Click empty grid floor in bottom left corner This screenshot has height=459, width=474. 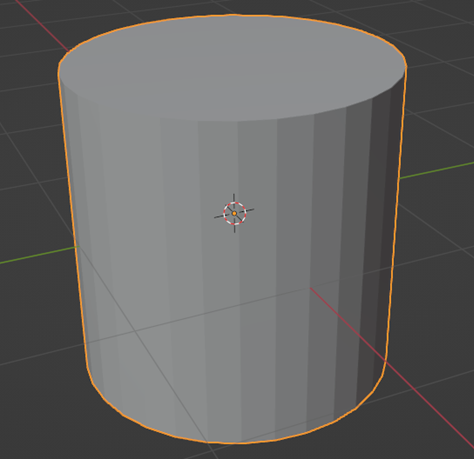coord(33,417)
